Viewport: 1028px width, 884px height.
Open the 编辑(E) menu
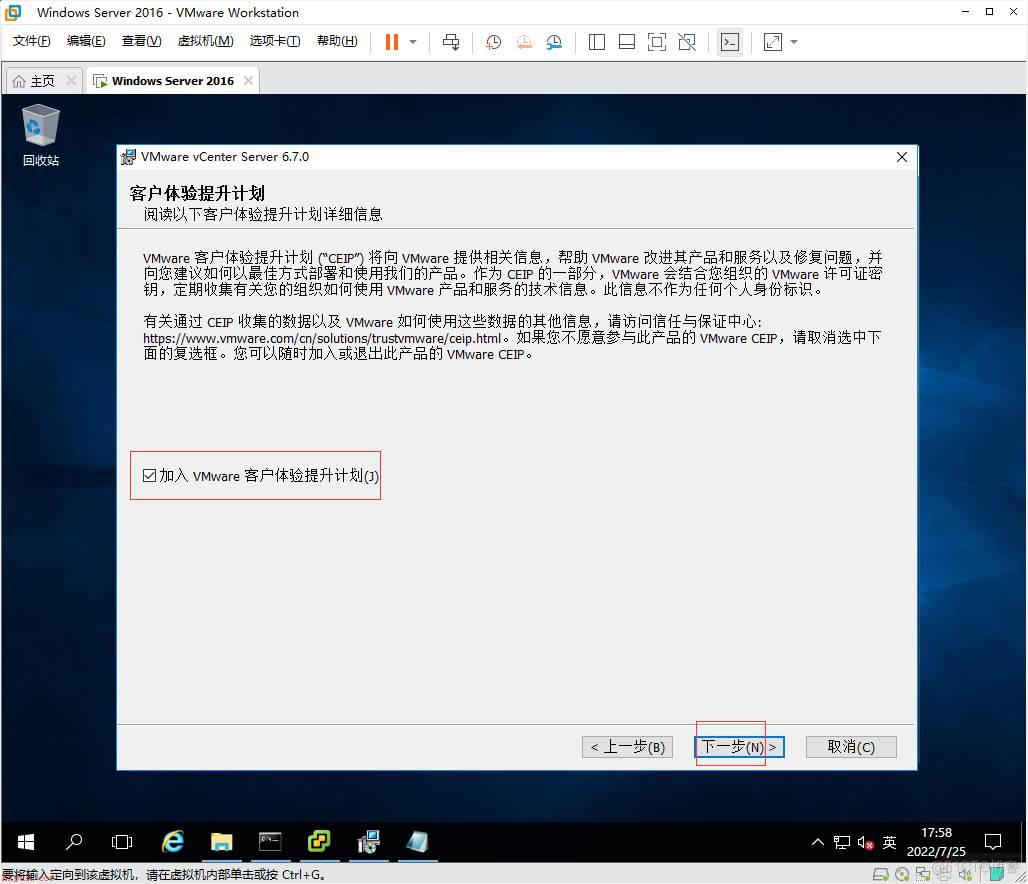(x=86, y=41)
